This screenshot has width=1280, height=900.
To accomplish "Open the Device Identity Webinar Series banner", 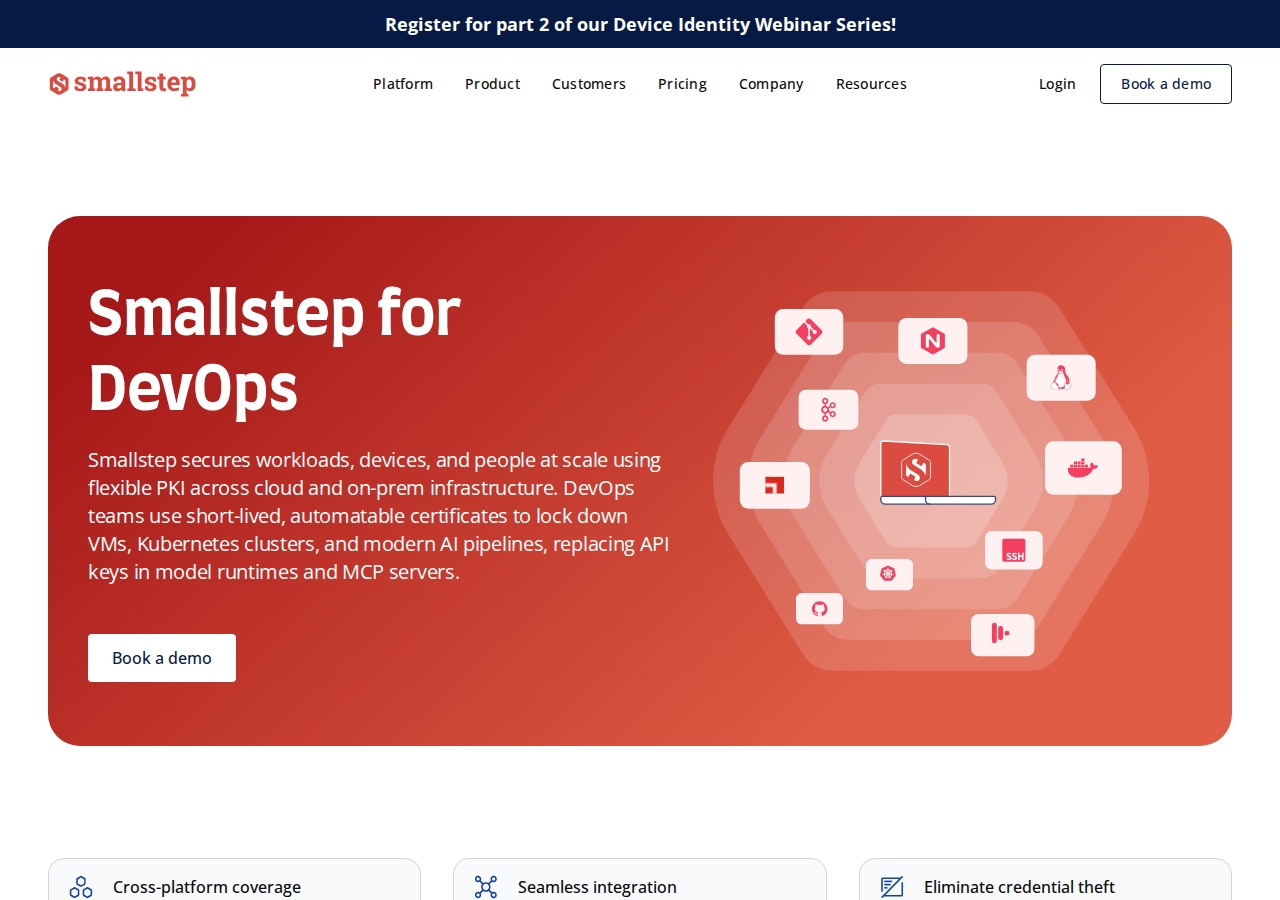I will [640, 24].
